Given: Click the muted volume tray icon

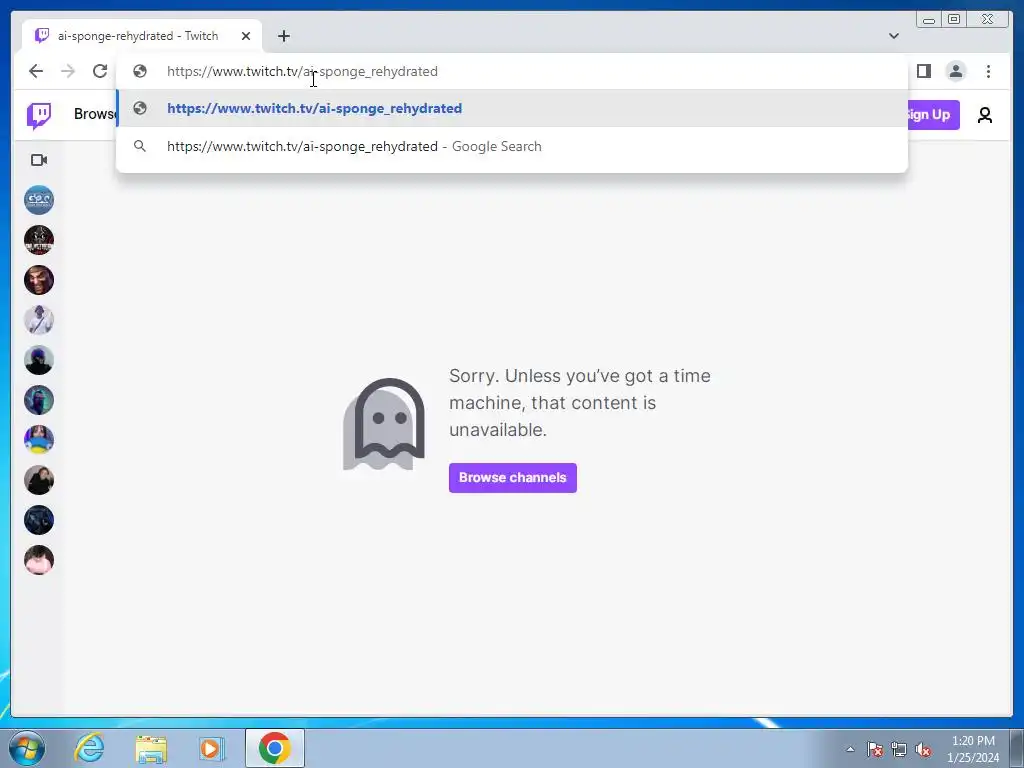Looking at the screenshot, I should pos(923,749).
